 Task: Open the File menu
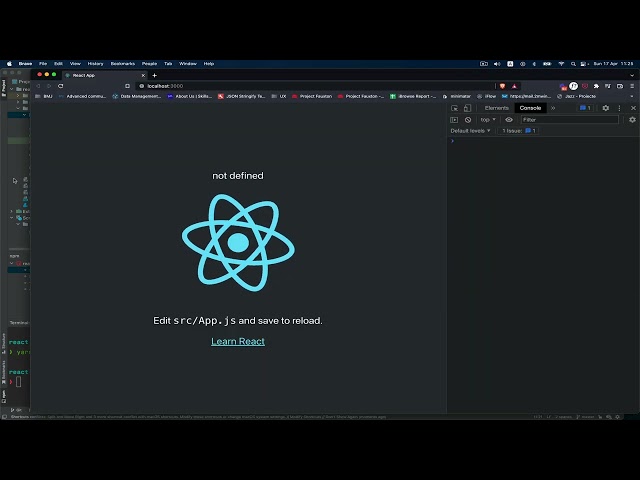coord(43,64)
